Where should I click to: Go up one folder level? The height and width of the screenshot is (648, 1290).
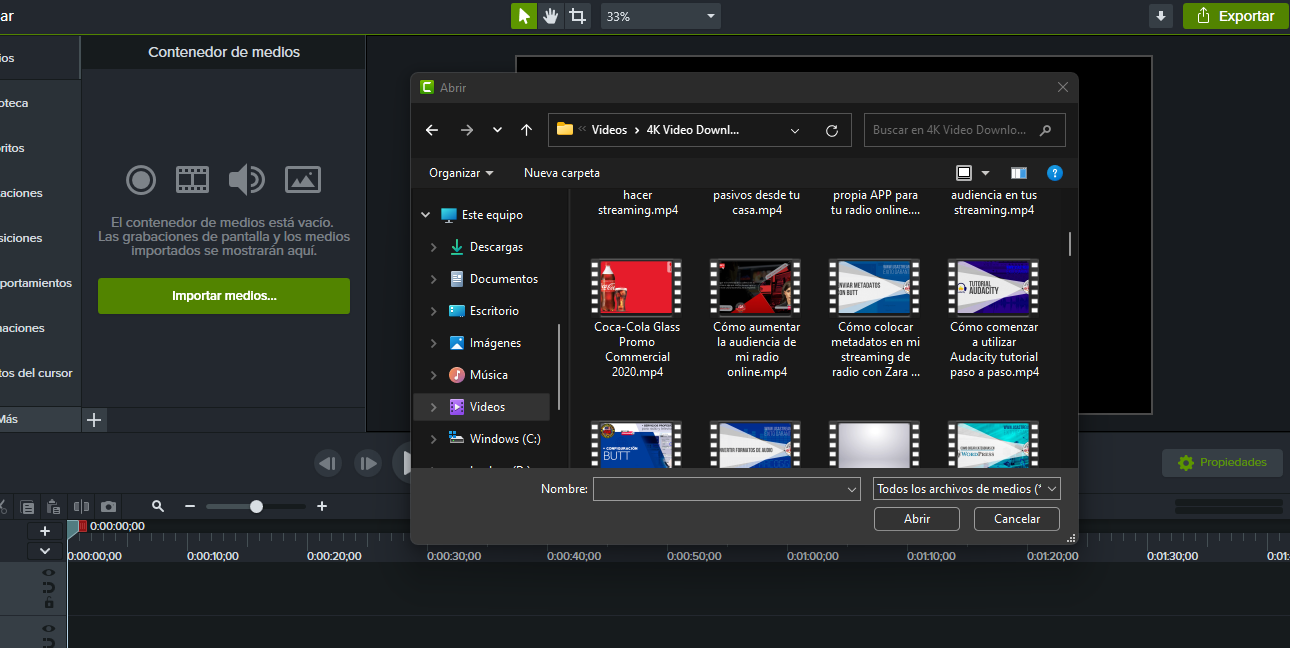point(526,130)
